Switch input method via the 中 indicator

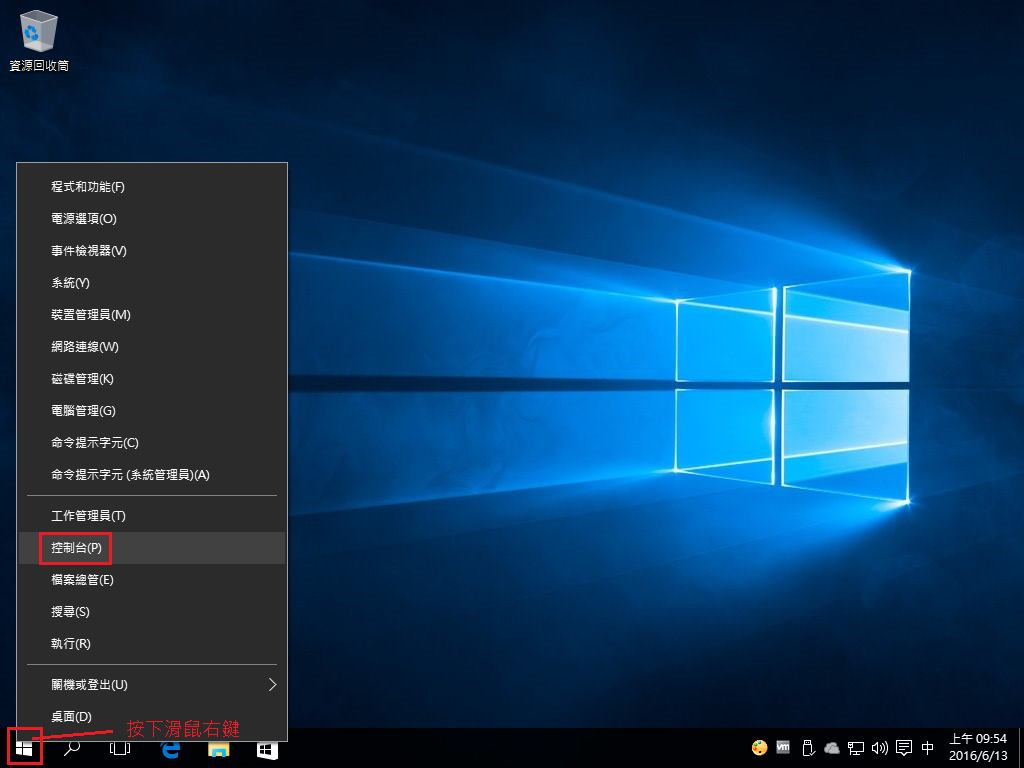tap(927, 747)
